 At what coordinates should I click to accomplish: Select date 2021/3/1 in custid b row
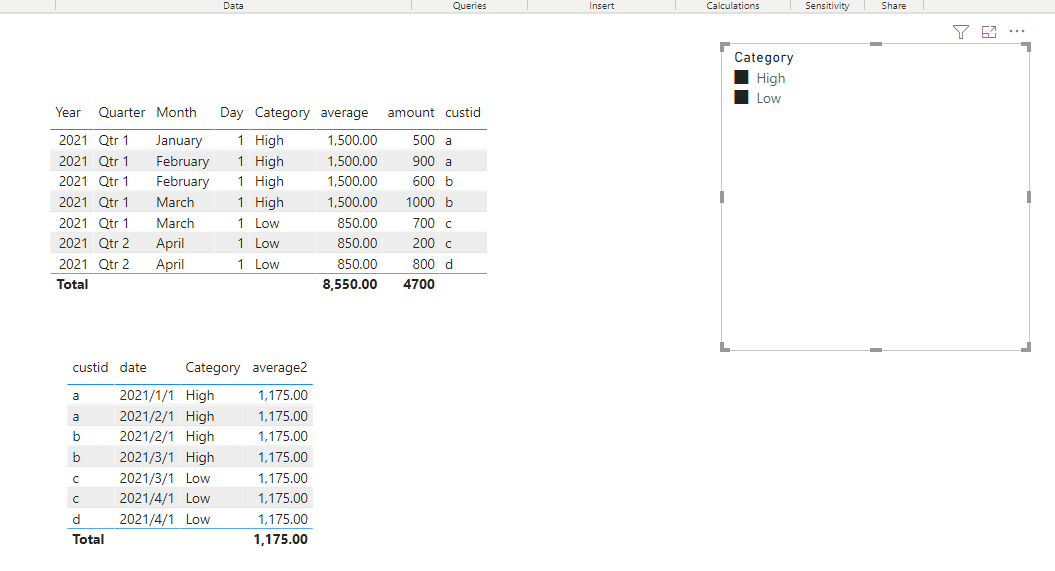[x=147, y=457]
